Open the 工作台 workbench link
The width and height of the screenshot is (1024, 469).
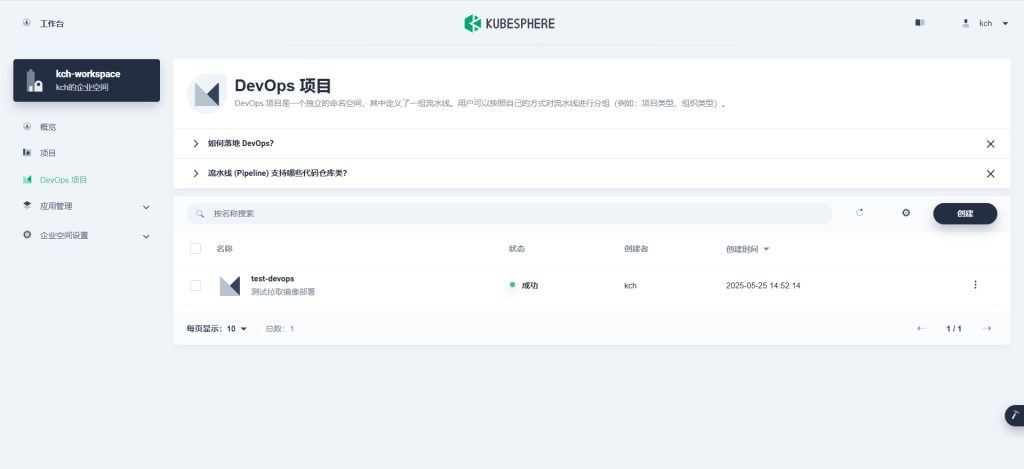[x=52, y=24]
